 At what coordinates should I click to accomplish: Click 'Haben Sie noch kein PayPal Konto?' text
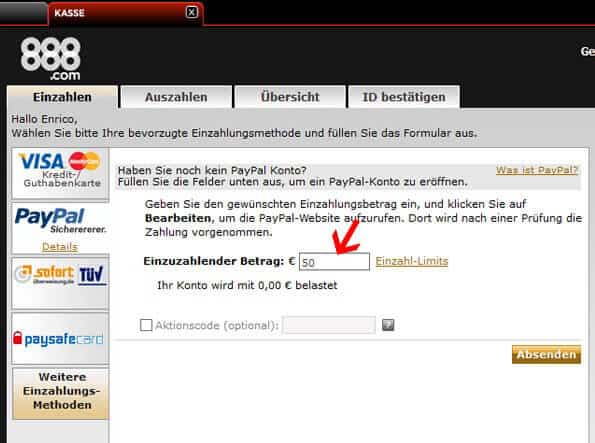212,170
